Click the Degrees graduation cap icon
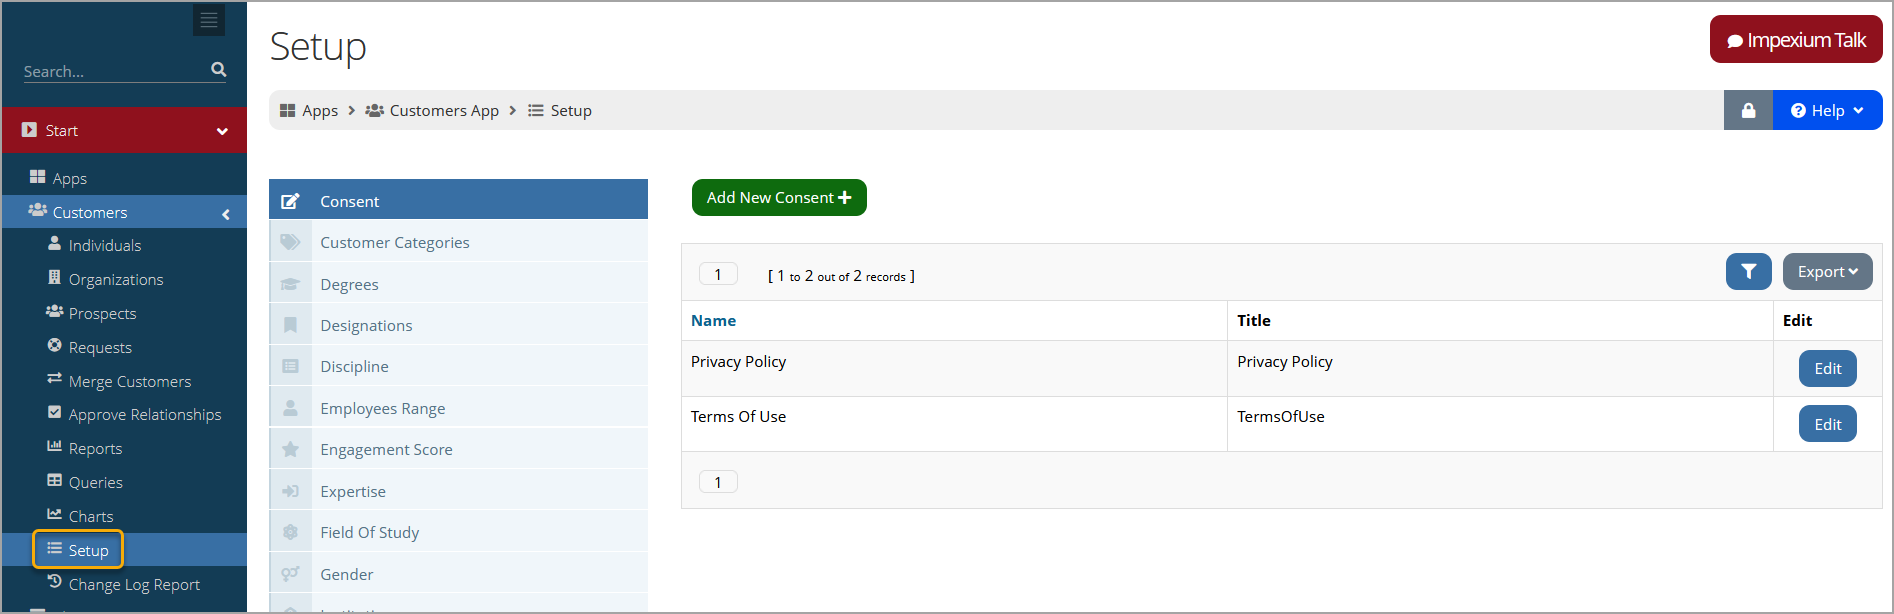The image size is (1894, 614). coord(290,284)
